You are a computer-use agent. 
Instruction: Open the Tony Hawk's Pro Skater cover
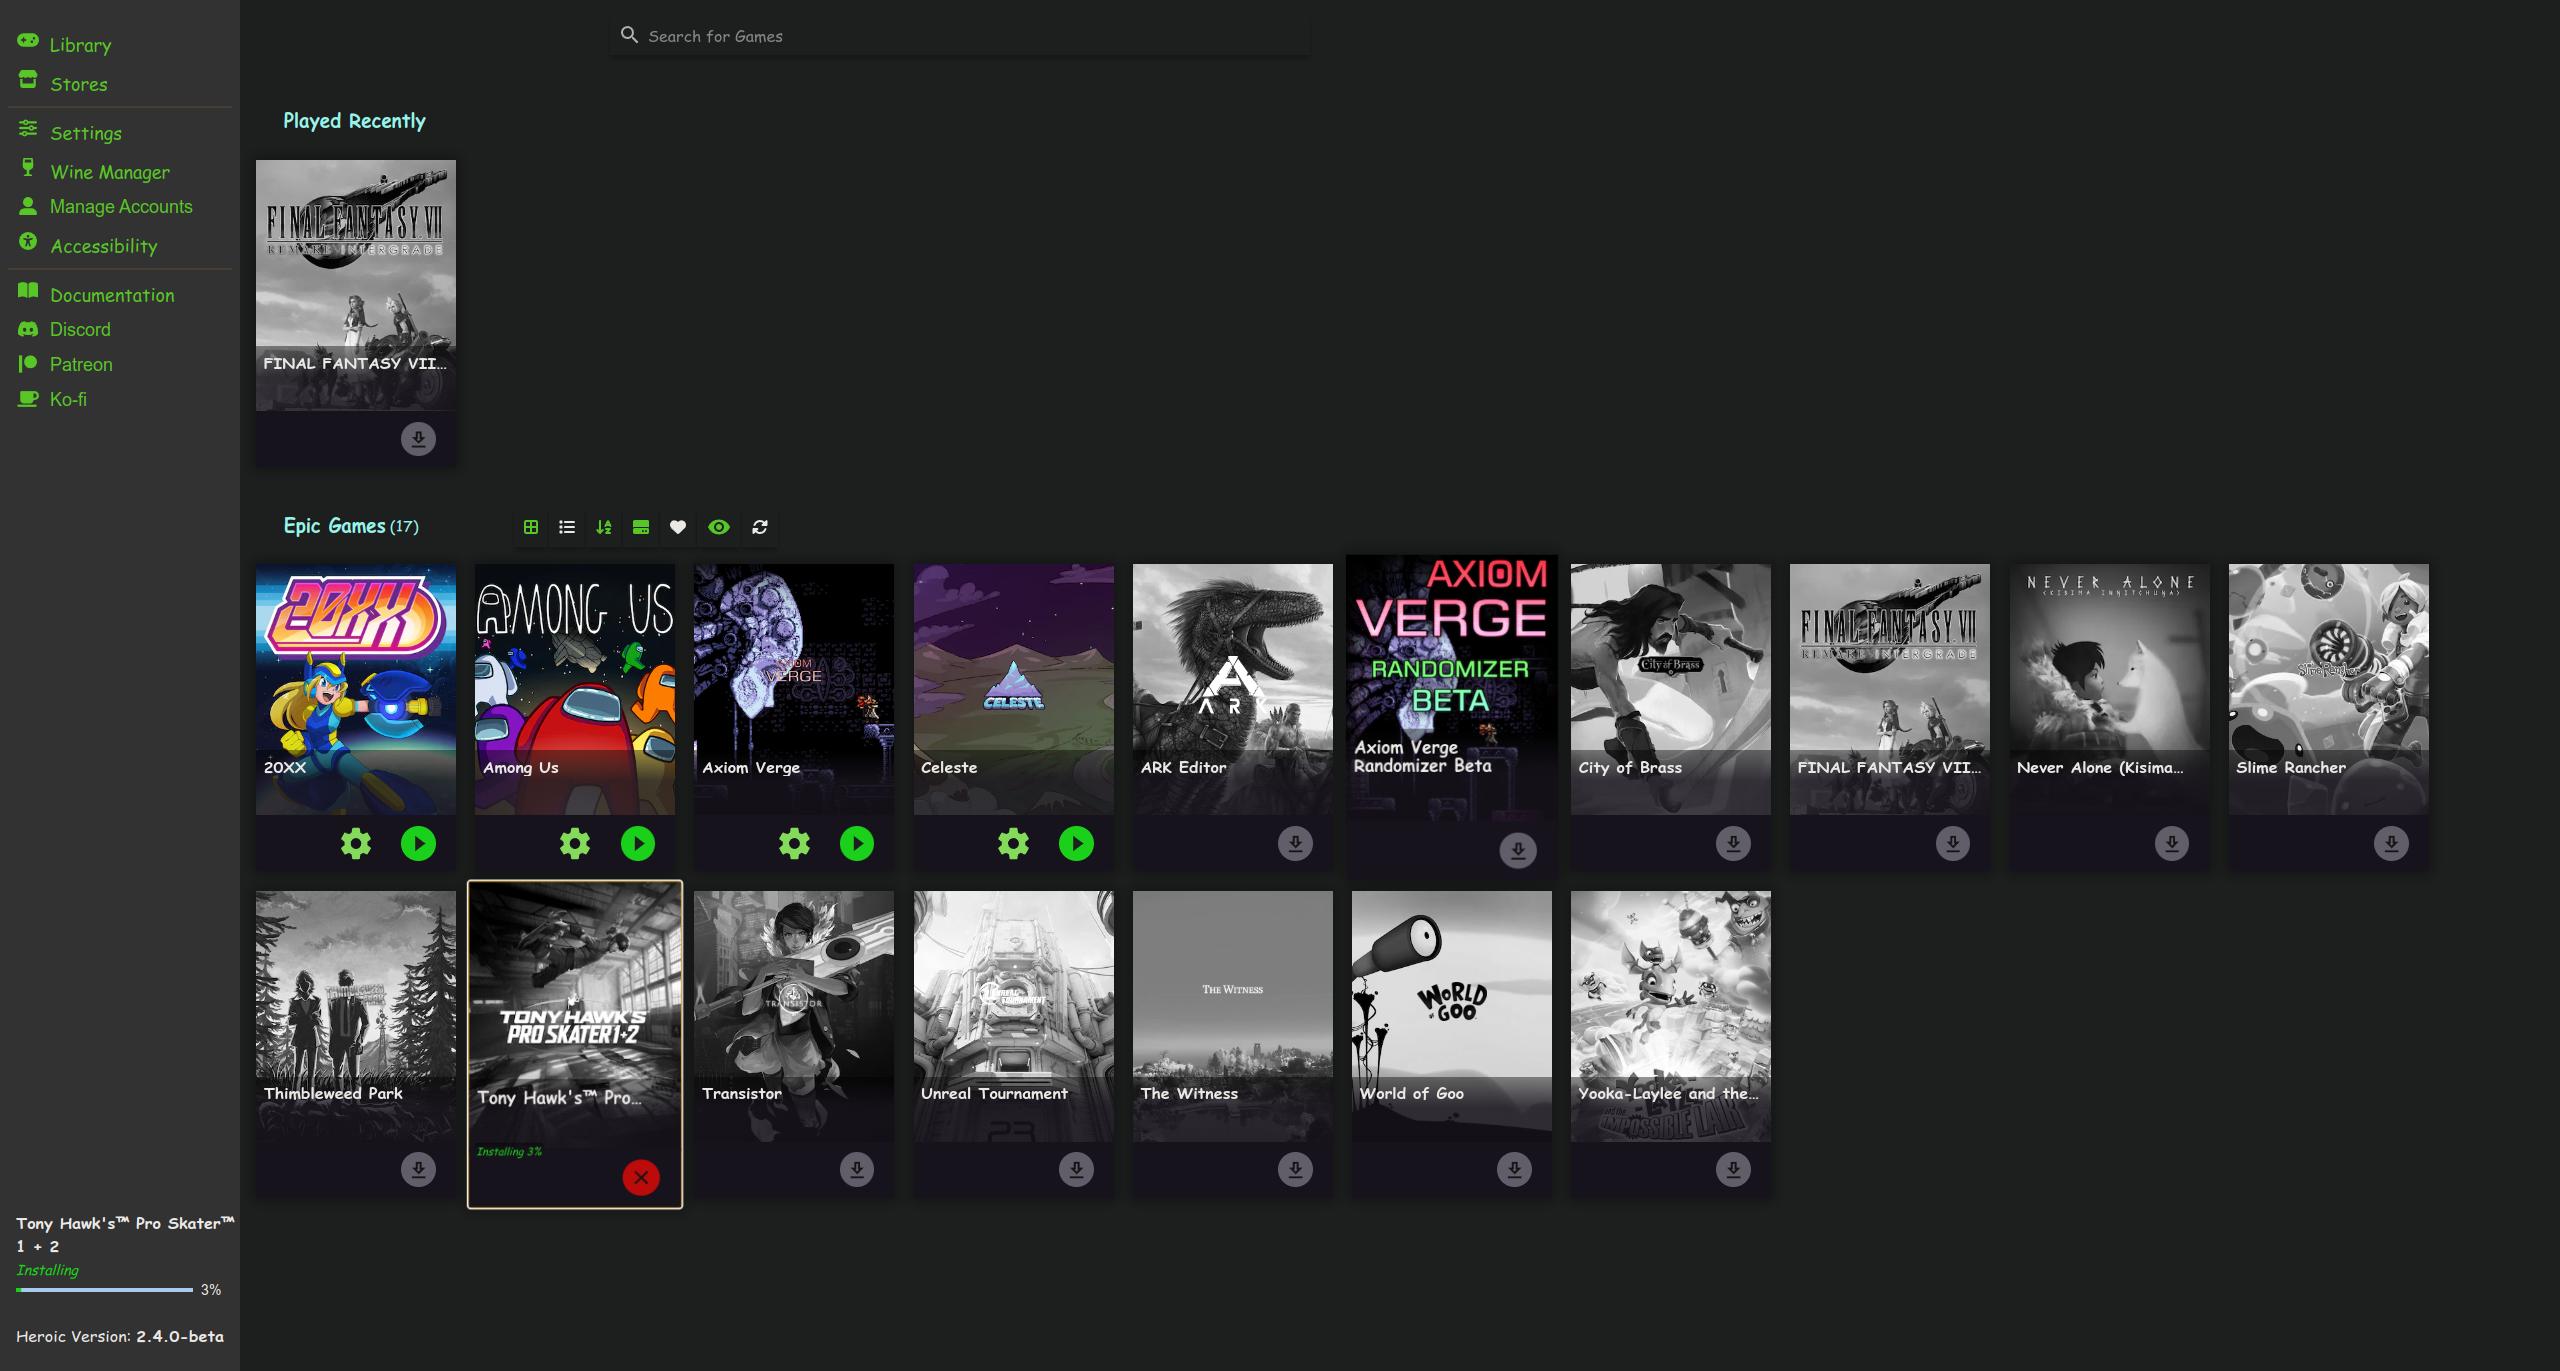pyautogui.click(x=575, y=1015)
